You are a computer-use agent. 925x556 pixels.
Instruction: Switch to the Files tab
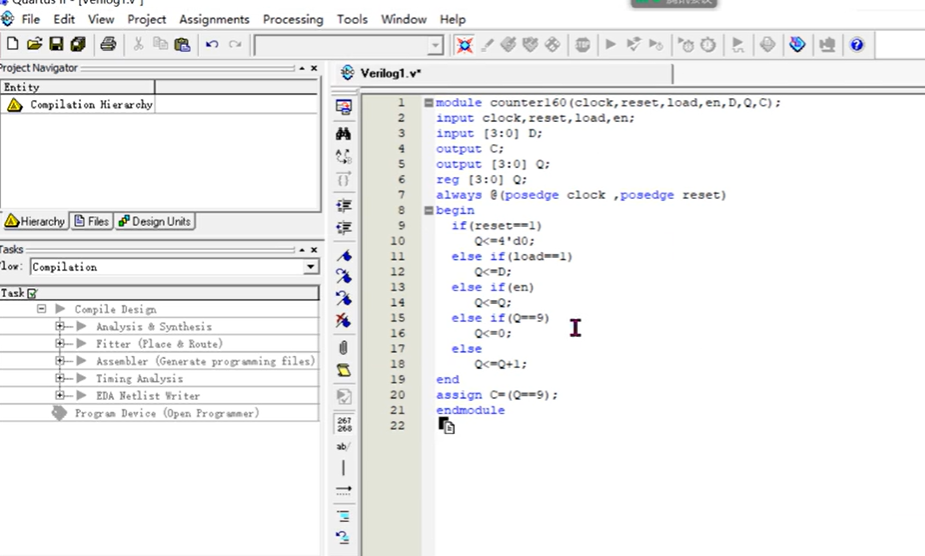coord(91,221)
